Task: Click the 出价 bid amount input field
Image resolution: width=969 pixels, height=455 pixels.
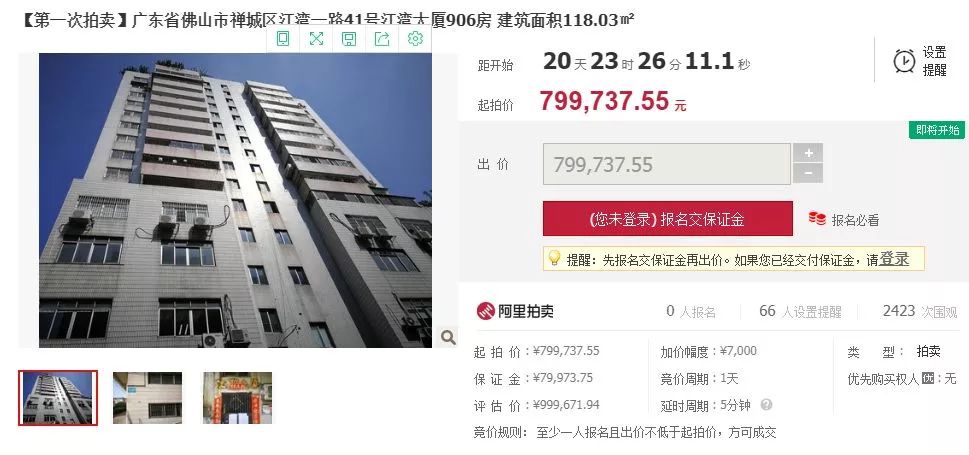Action: coord(667,164)
